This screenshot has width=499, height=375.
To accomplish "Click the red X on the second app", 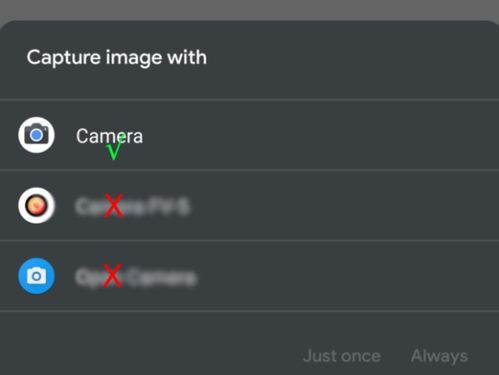I will [114, 206].
